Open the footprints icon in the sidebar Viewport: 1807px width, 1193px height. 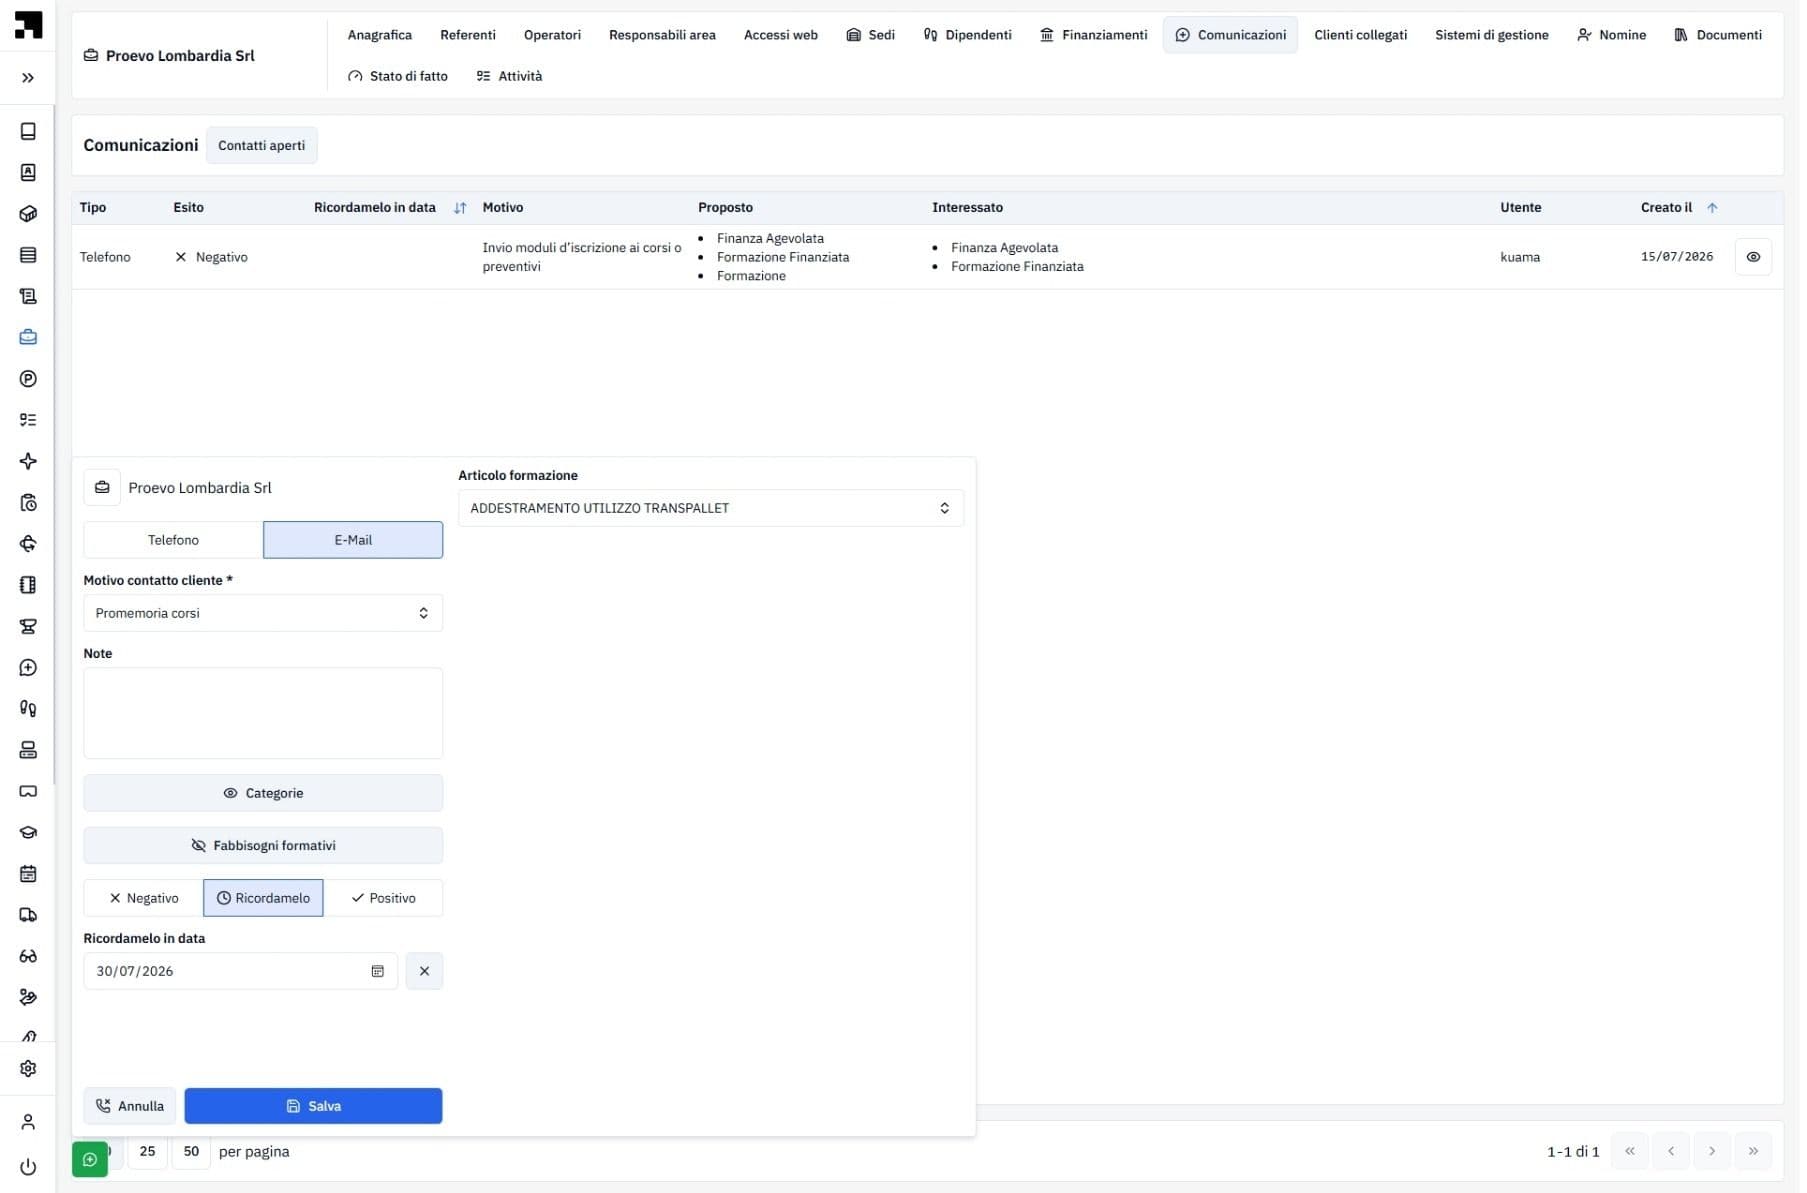click(x=28, y=708)
